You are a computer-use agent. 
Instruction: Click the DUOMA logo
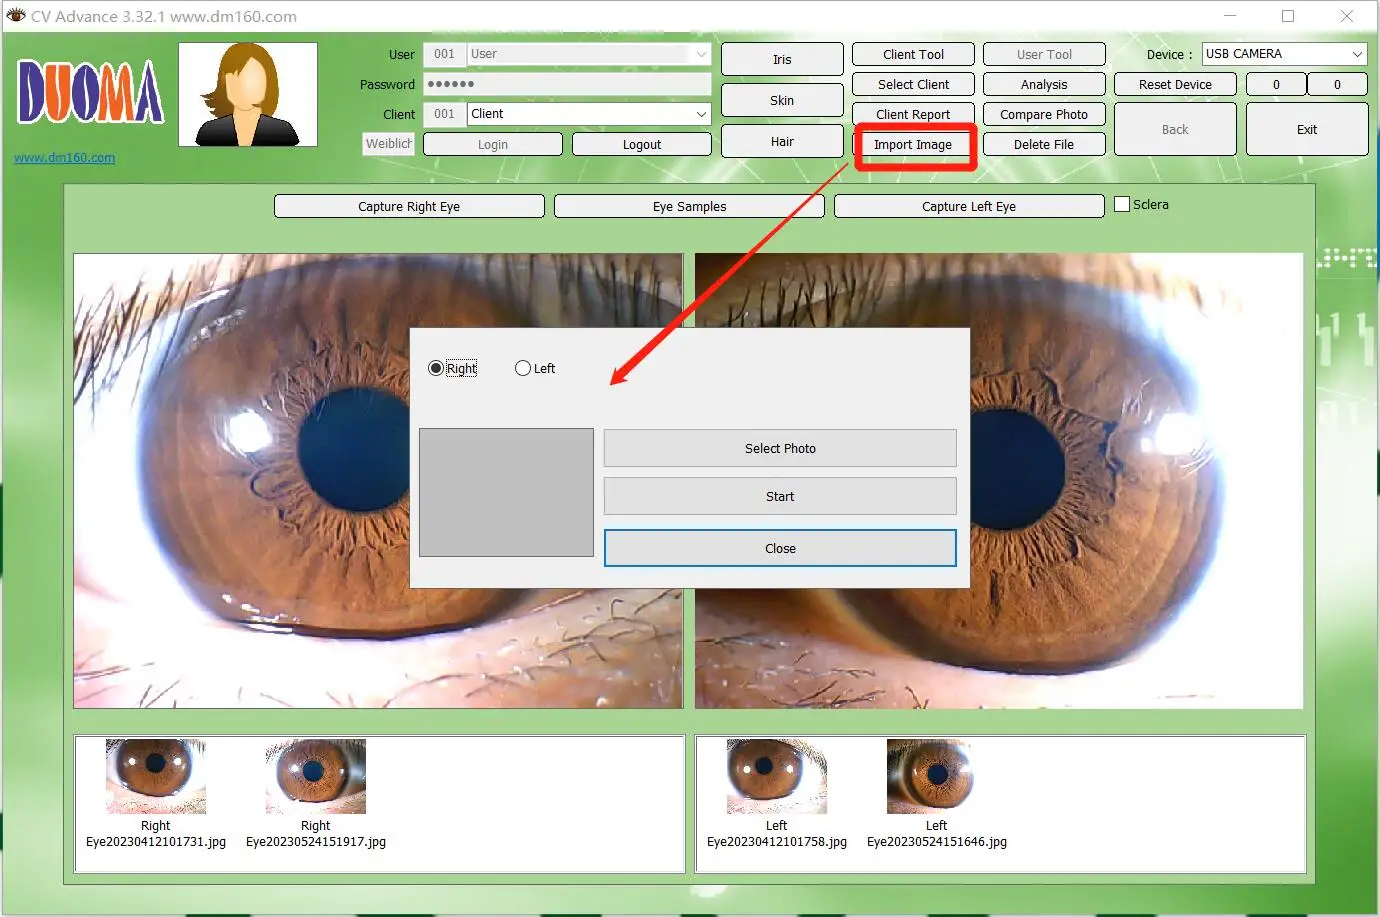click(x=90, y=93)
